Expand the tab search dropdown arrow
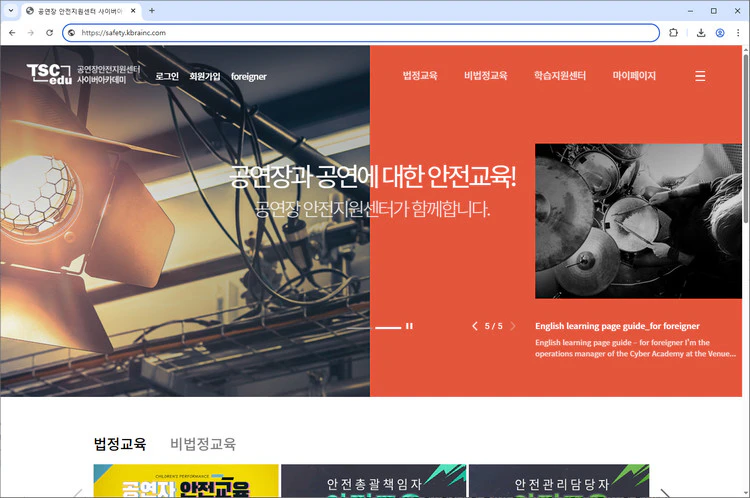 pyautogui.click(x=11, y=11)
